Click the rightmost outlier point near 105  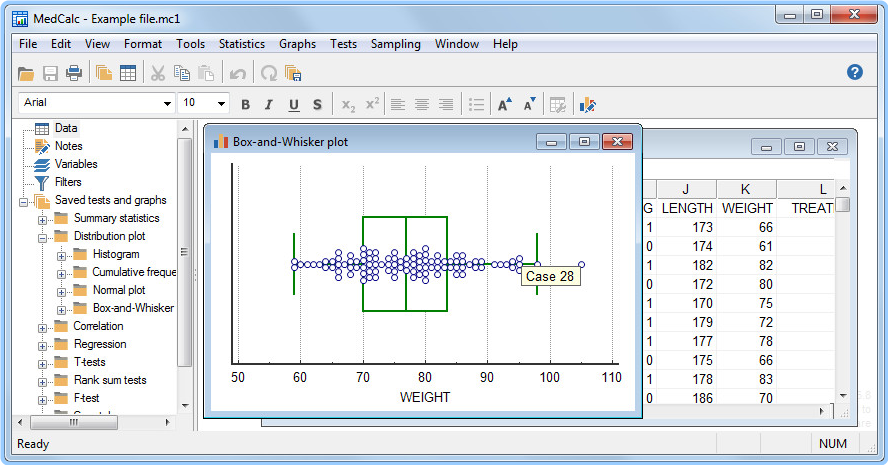tap(582, 265)
